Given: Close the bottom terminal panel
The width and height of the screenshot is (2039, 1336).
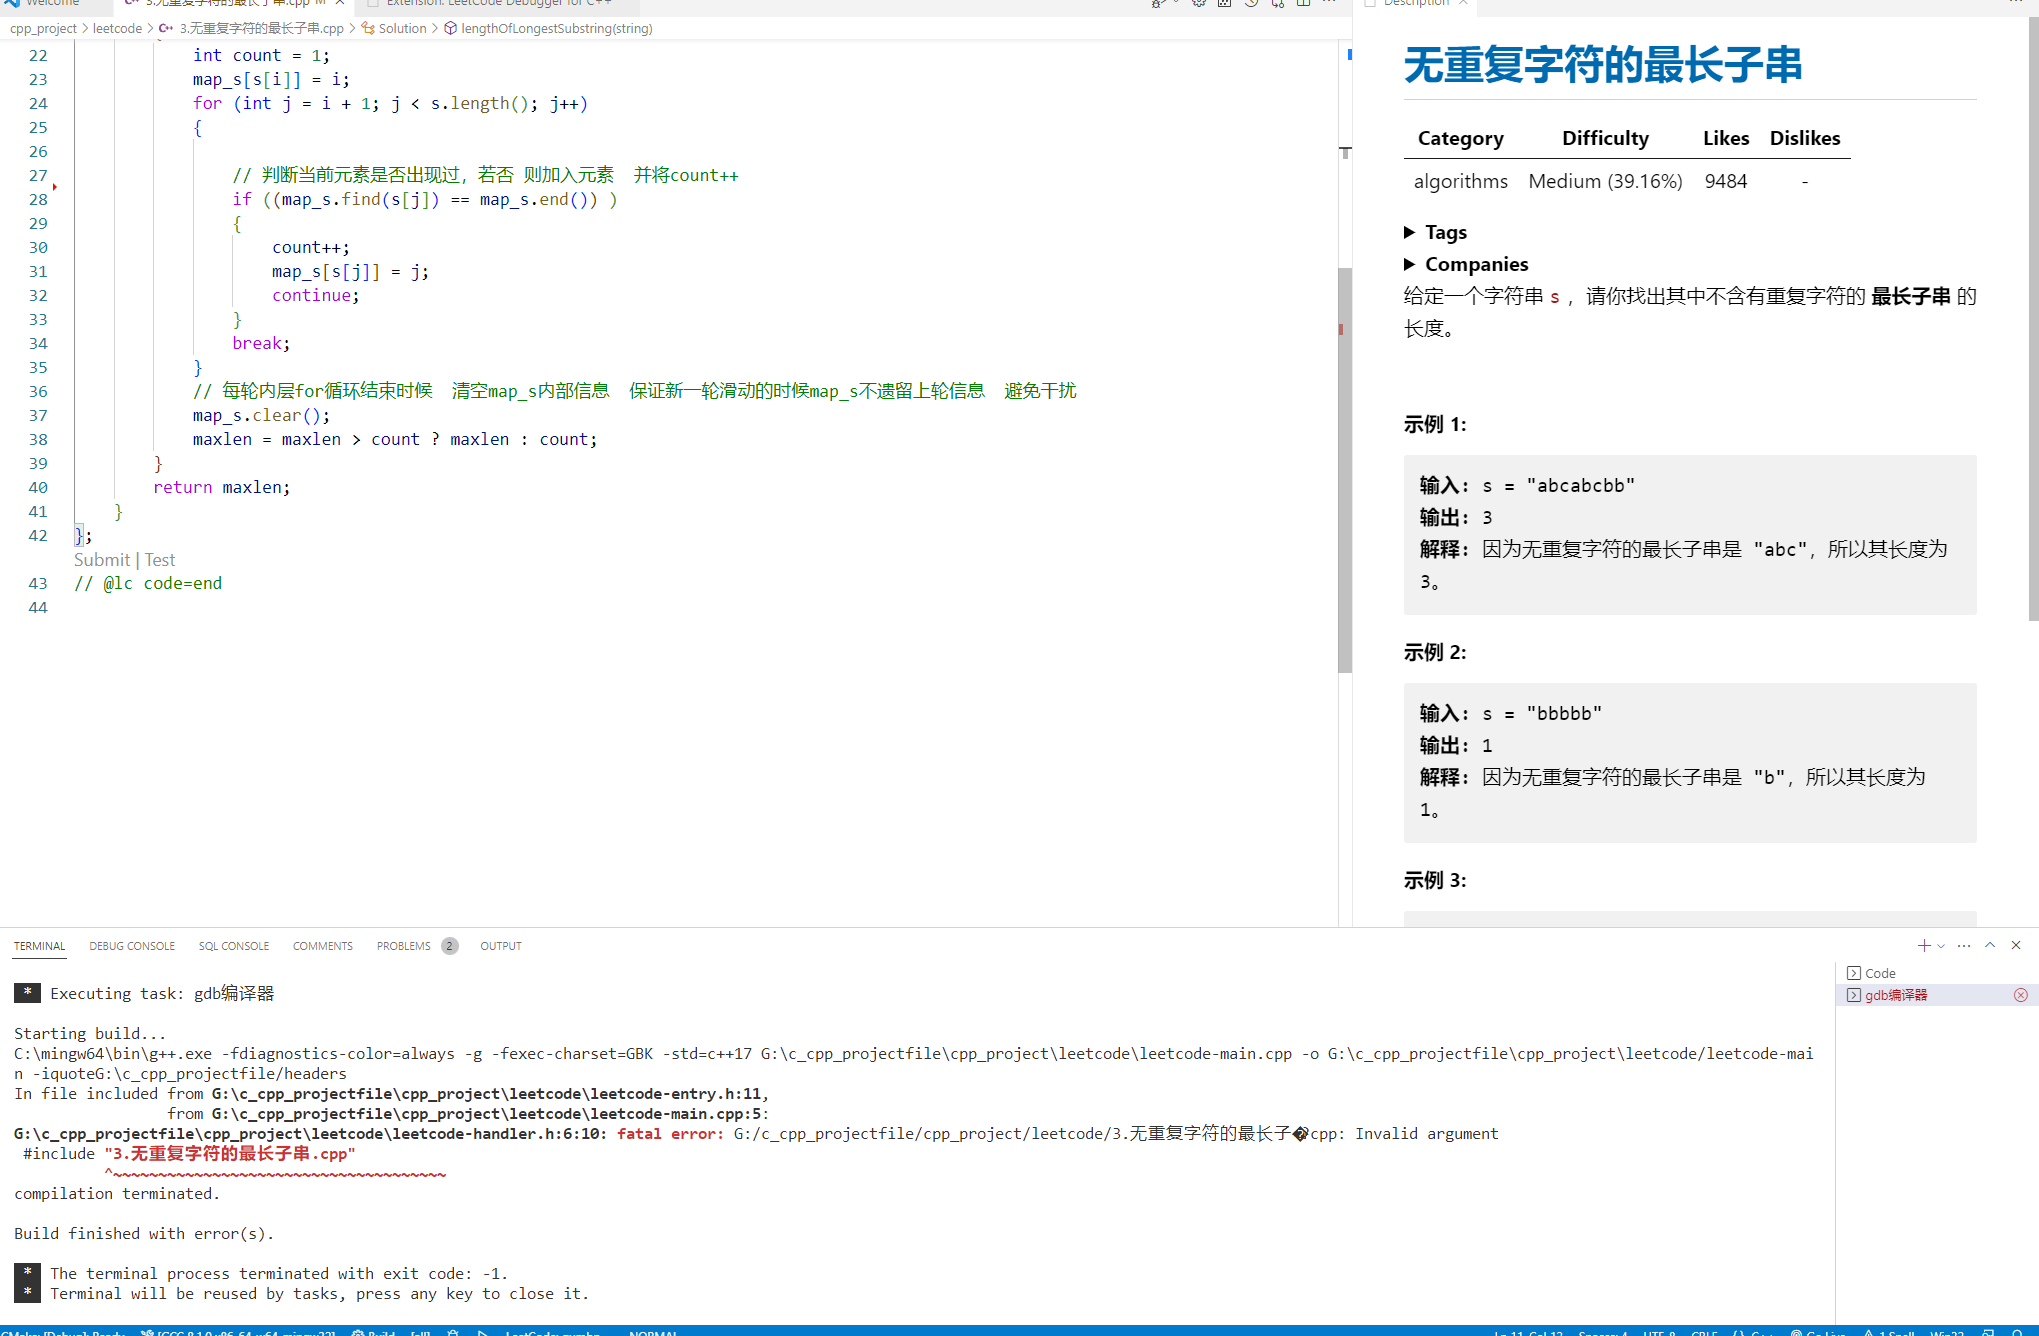Looking at the screenshot, I should coord(2016,945).
